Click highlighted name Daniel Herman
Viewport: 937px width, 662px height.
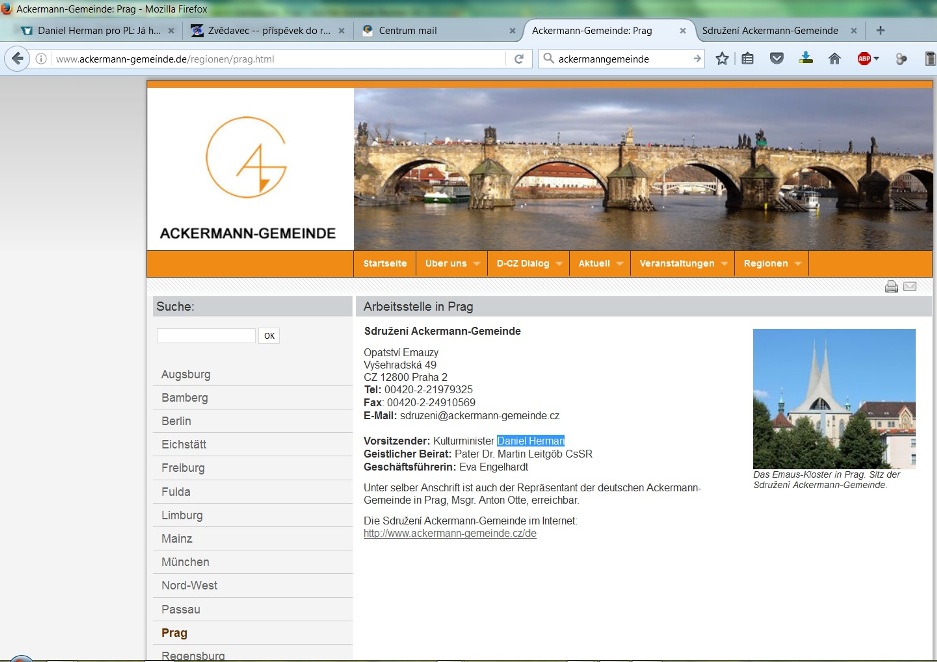tap(531, 441)
